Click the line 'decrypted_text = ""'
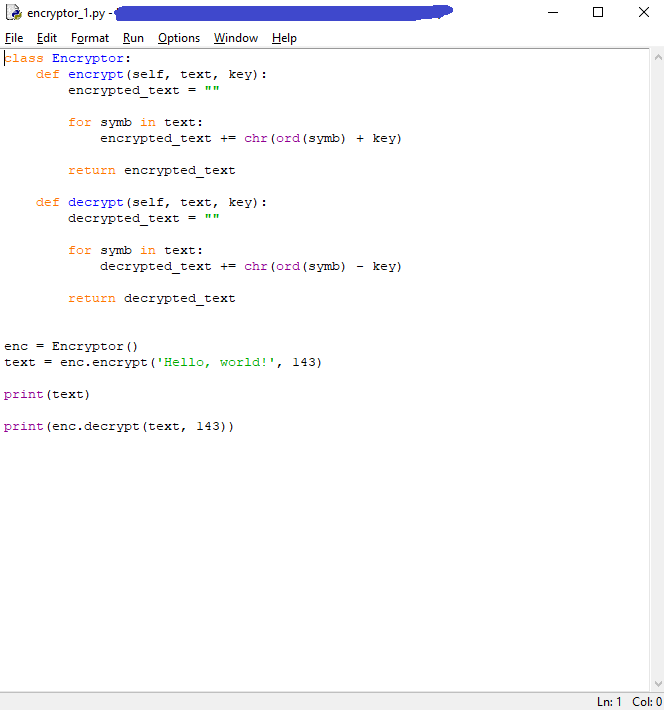Image resolution: width=664 pixels, height=710 pixels. pyautogui.click(x=144, y=218)
